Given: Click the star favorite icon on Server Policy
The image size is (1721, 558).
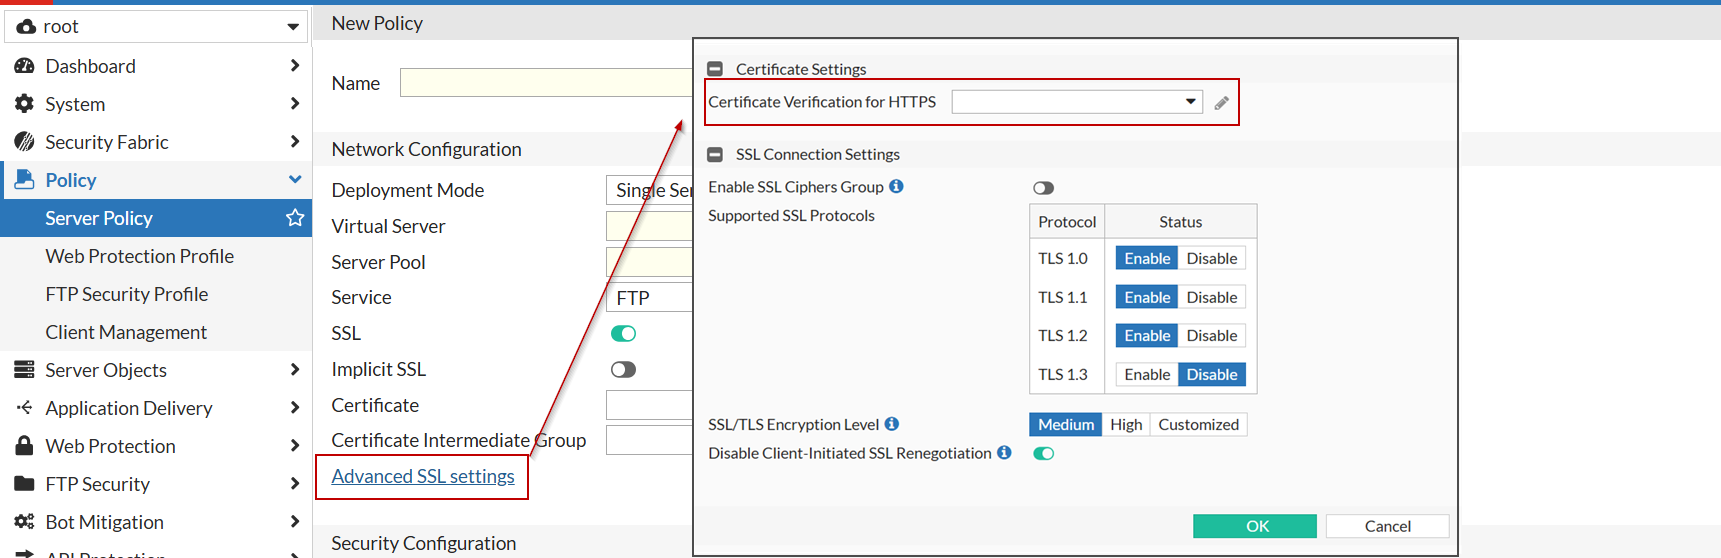Looking at the screenshot, I should click(x=295, y=218).
